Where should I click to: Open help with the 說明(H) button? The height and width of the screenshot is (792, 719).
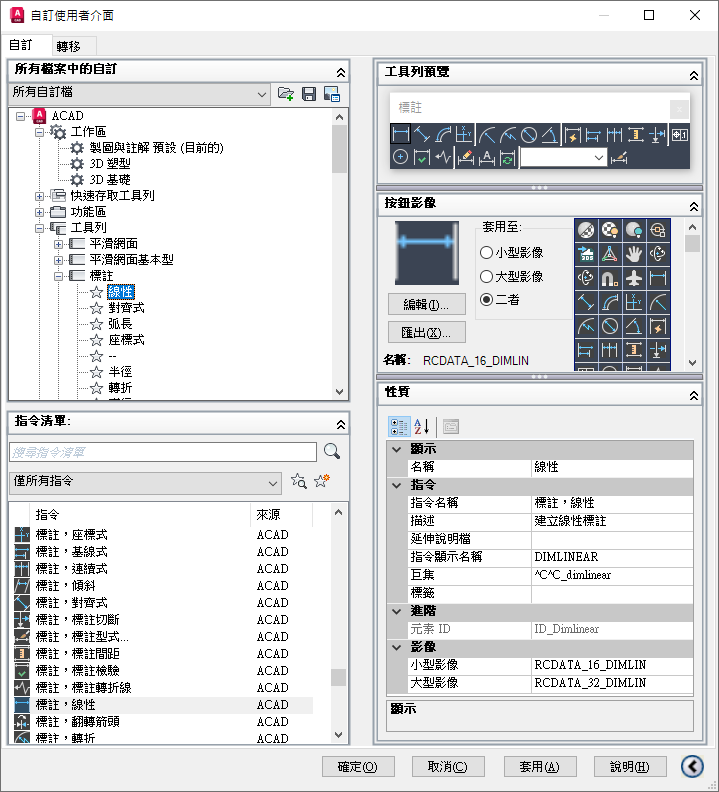click(x=630, y=767)
